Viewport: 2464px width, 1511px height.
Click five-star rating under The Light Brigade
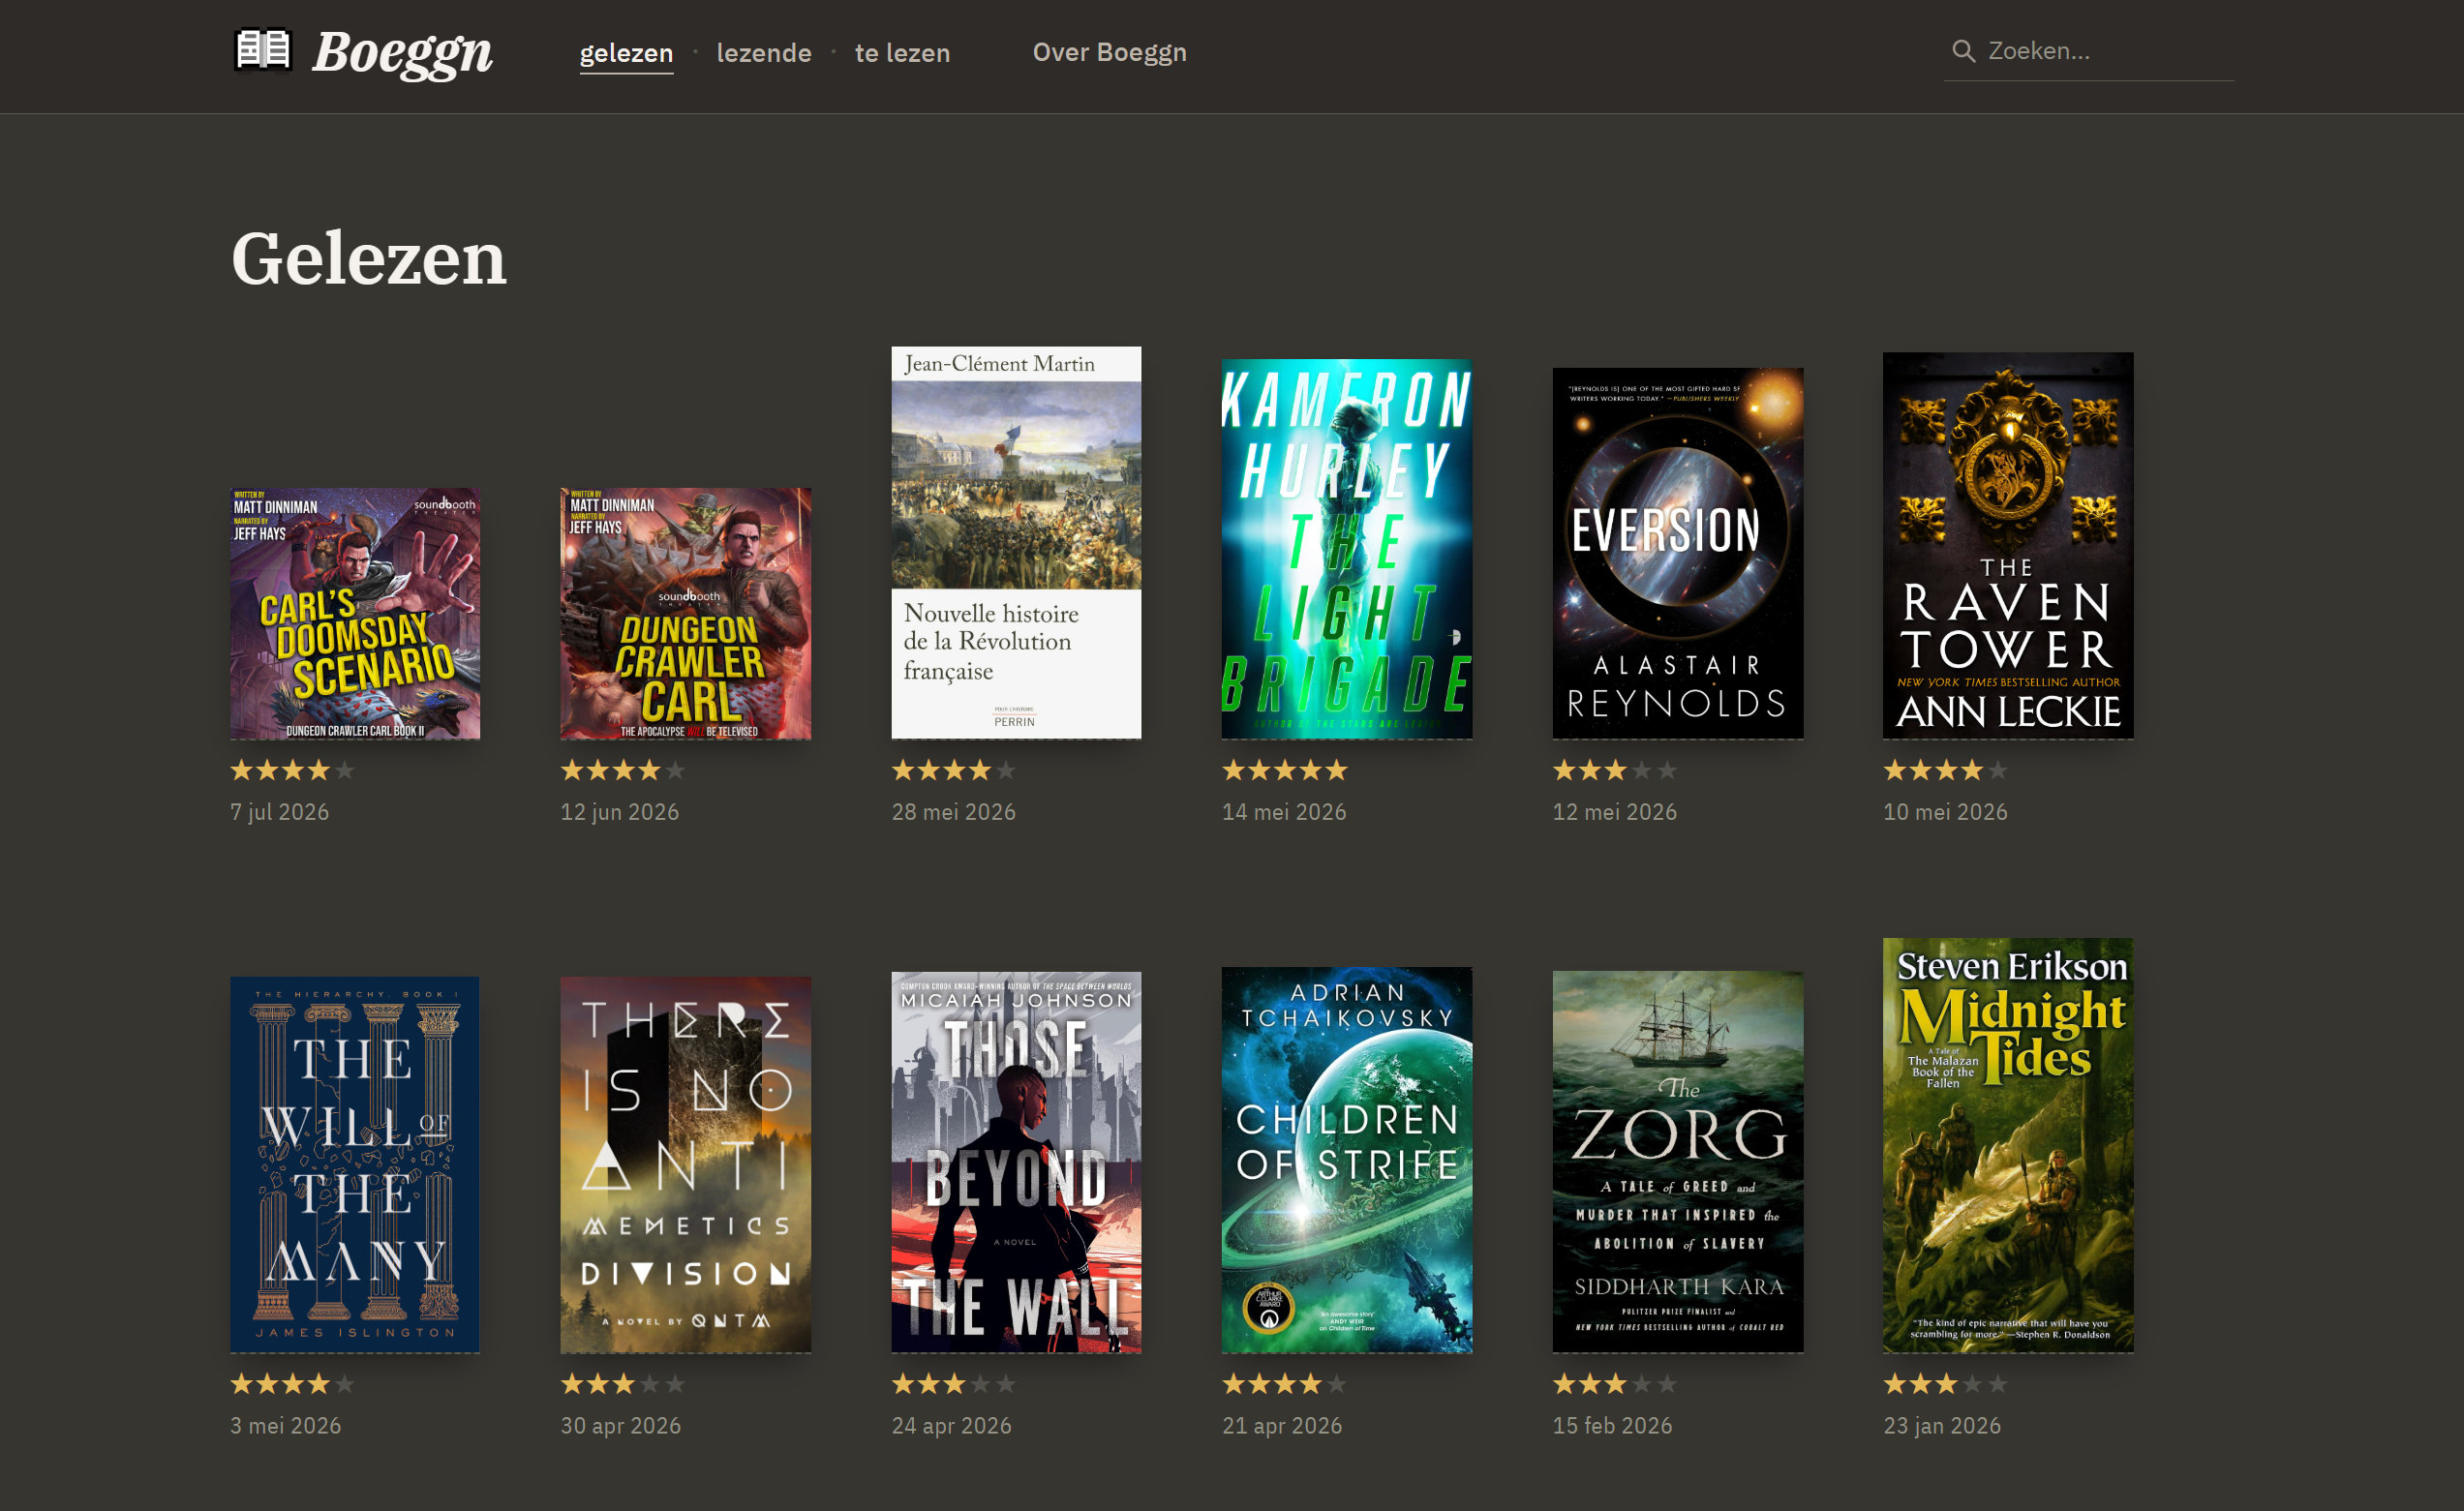click(1284, 770)
